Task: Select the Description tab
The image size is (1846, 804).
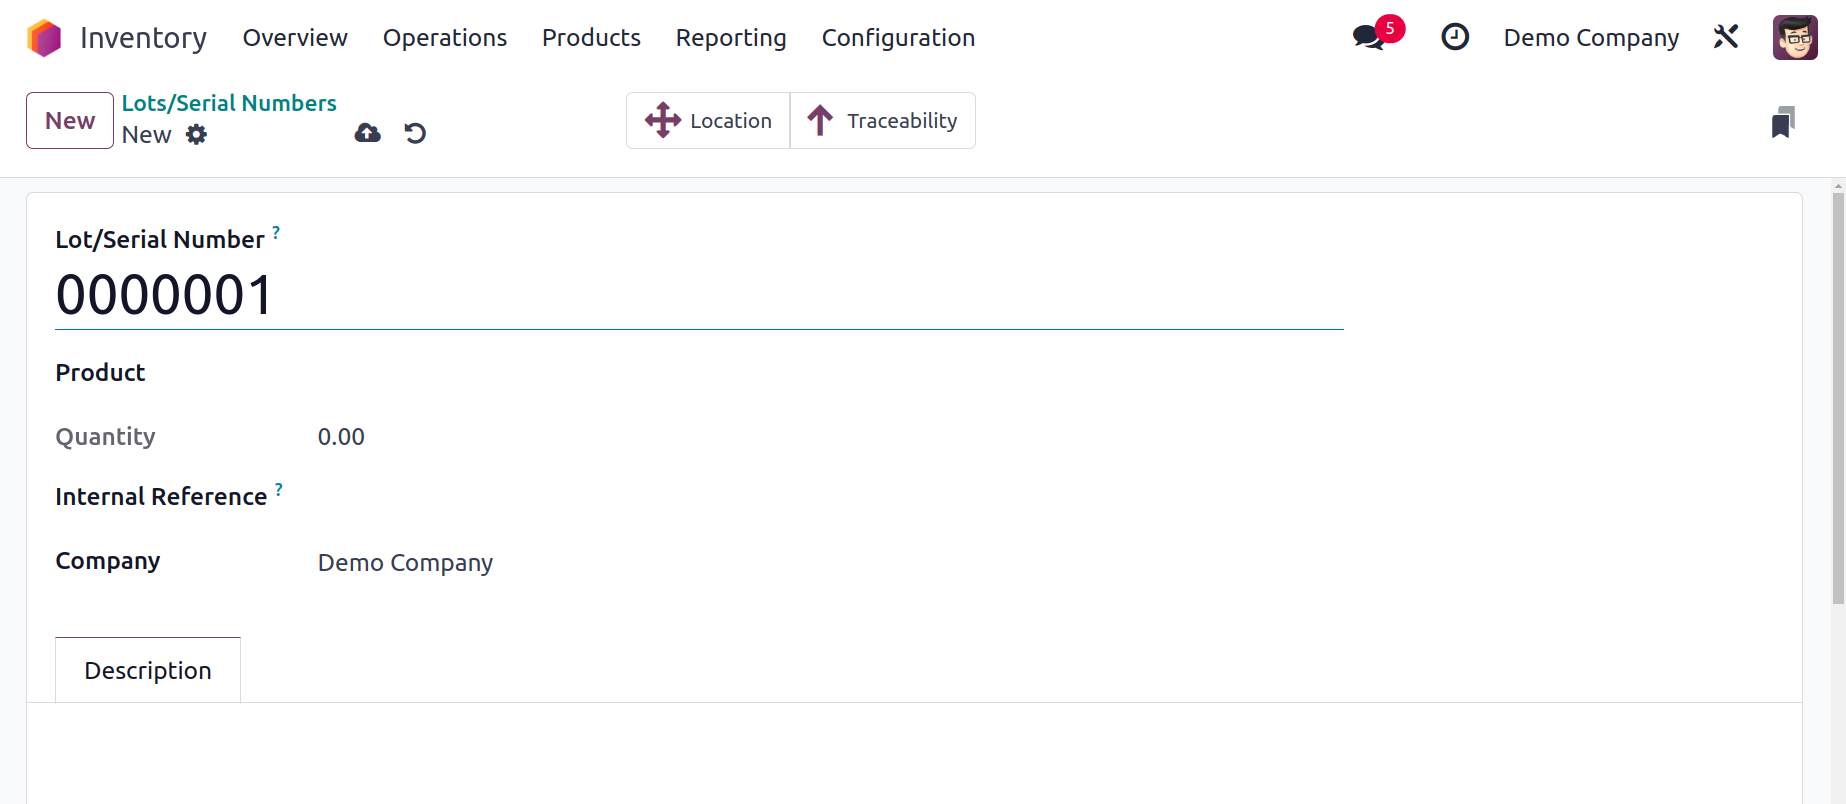Action: coord(148,670)
